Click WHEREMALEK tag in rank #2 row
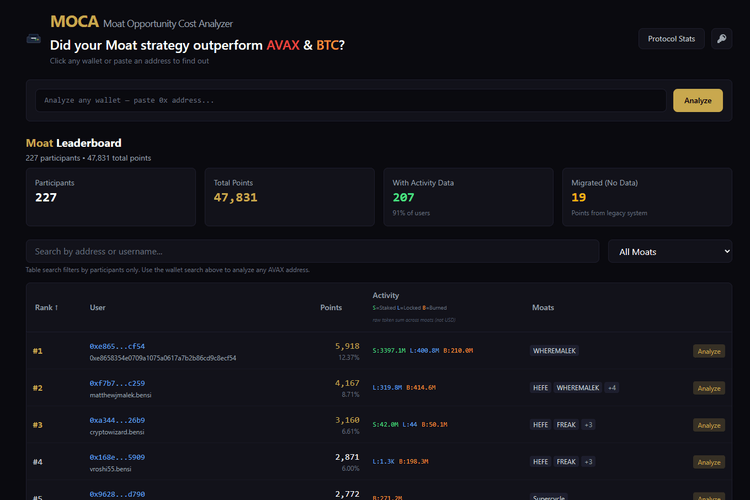The image size is (750, 500). coord(578,388)
